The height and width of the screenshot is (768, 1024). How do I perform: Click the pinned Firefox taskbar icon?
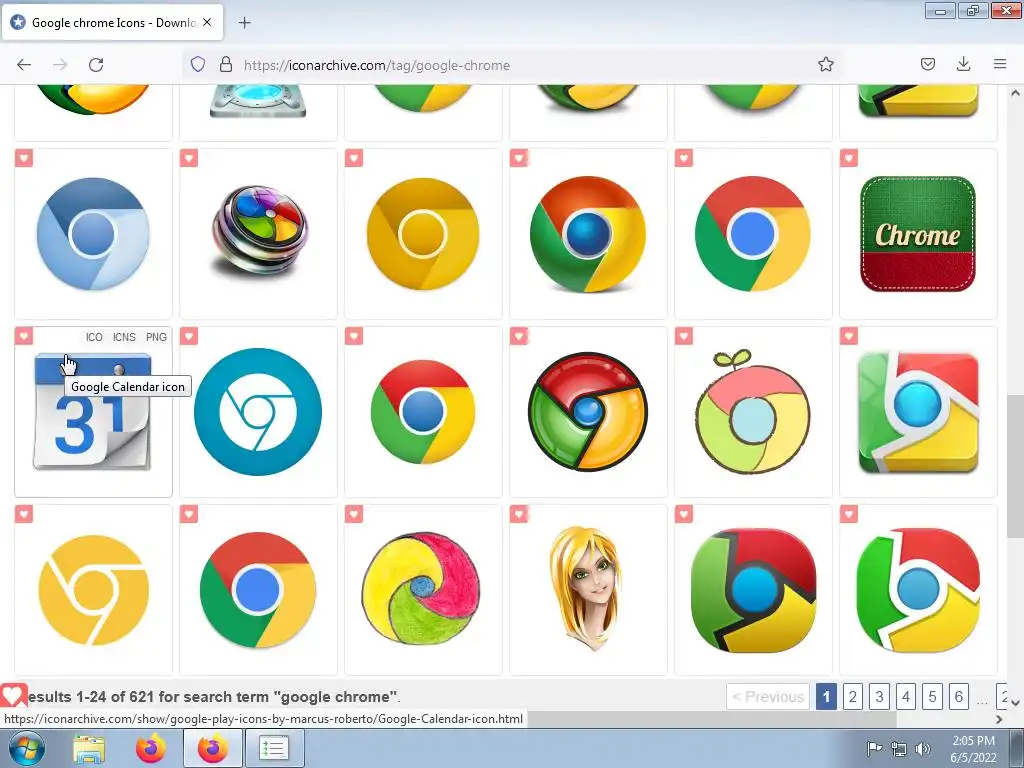150,749
